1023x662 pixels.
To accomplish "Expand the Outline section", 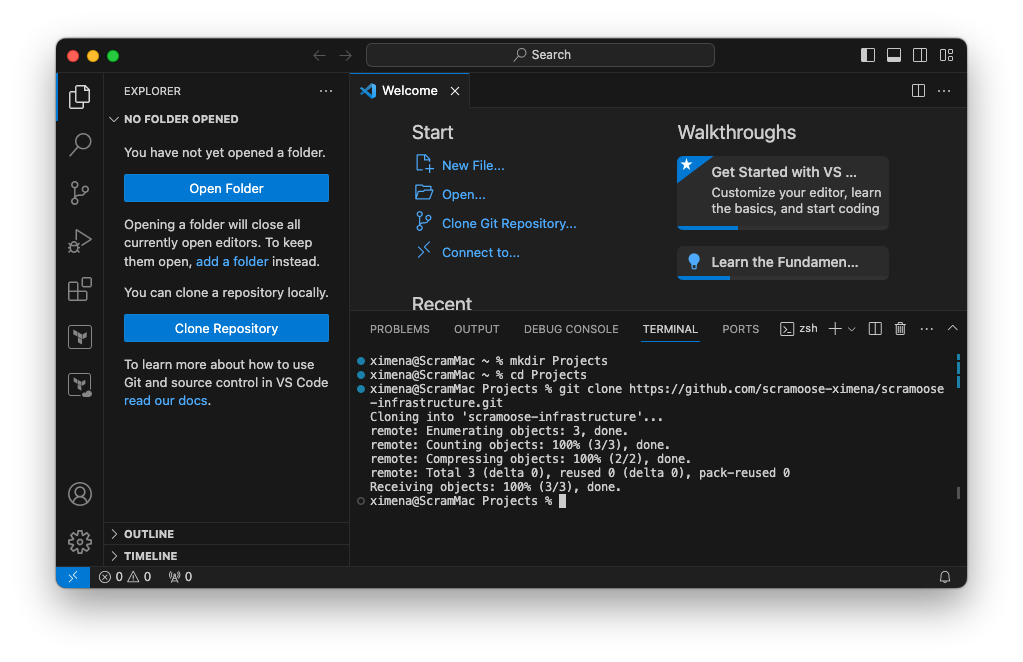I will (x=226, y=534).
